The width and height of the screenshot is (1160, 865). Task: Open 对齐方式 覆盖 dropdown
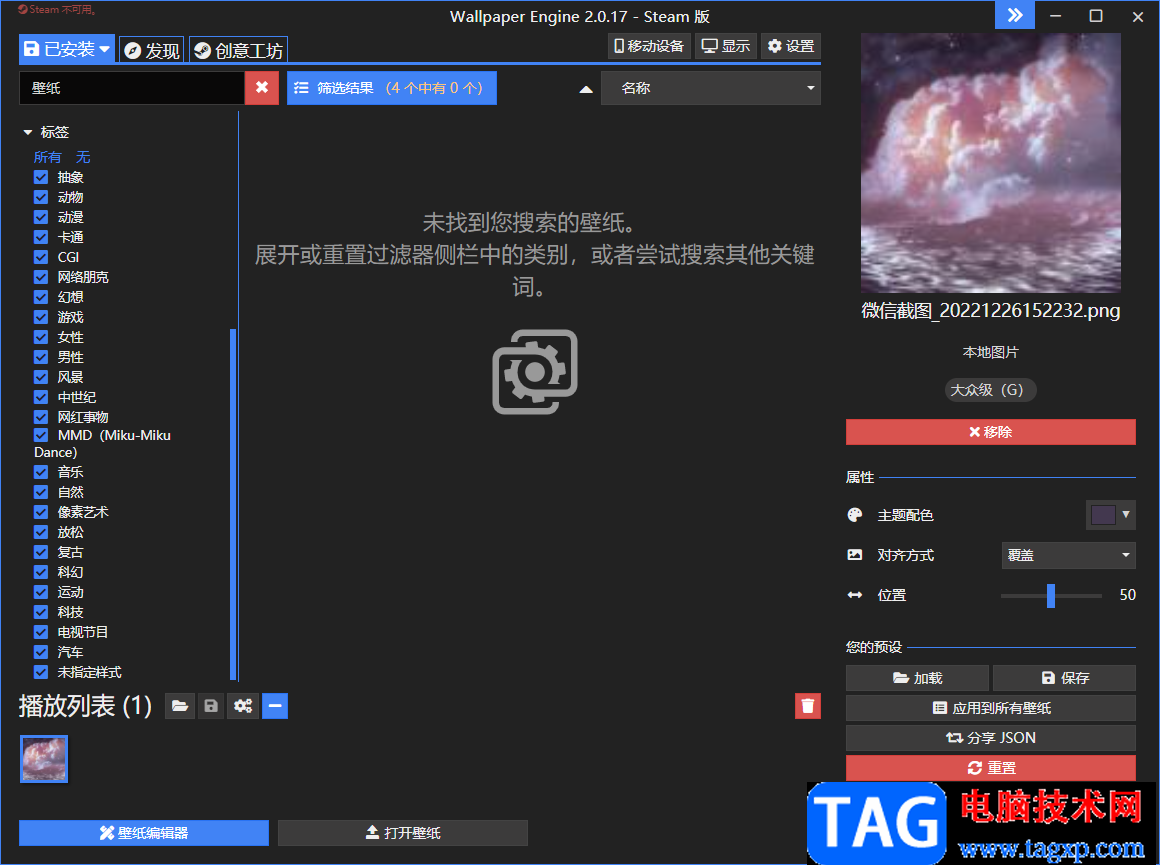(x=1068, y=555)
